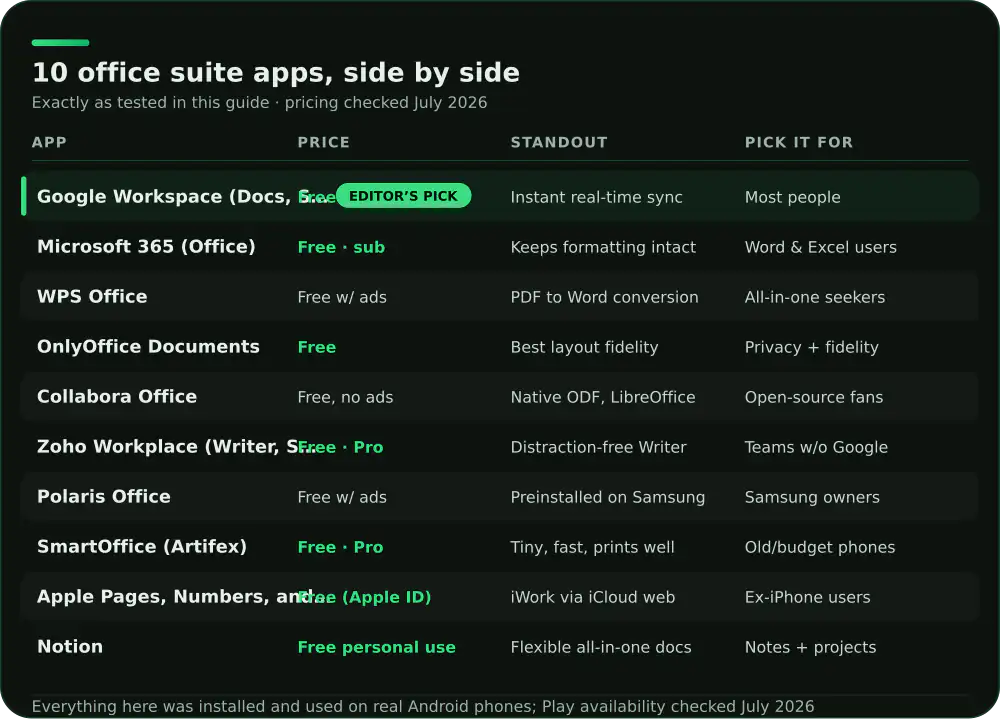Click the 'Distraction-free Writer' cell

pyautogui.click(x=598, y=447)
